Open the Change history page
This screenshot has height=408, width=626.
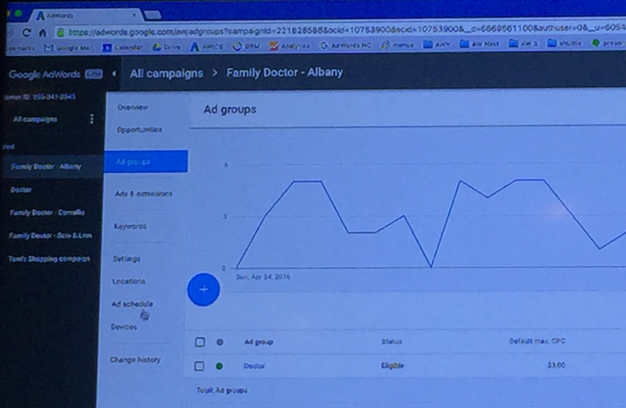pos(135,360)
